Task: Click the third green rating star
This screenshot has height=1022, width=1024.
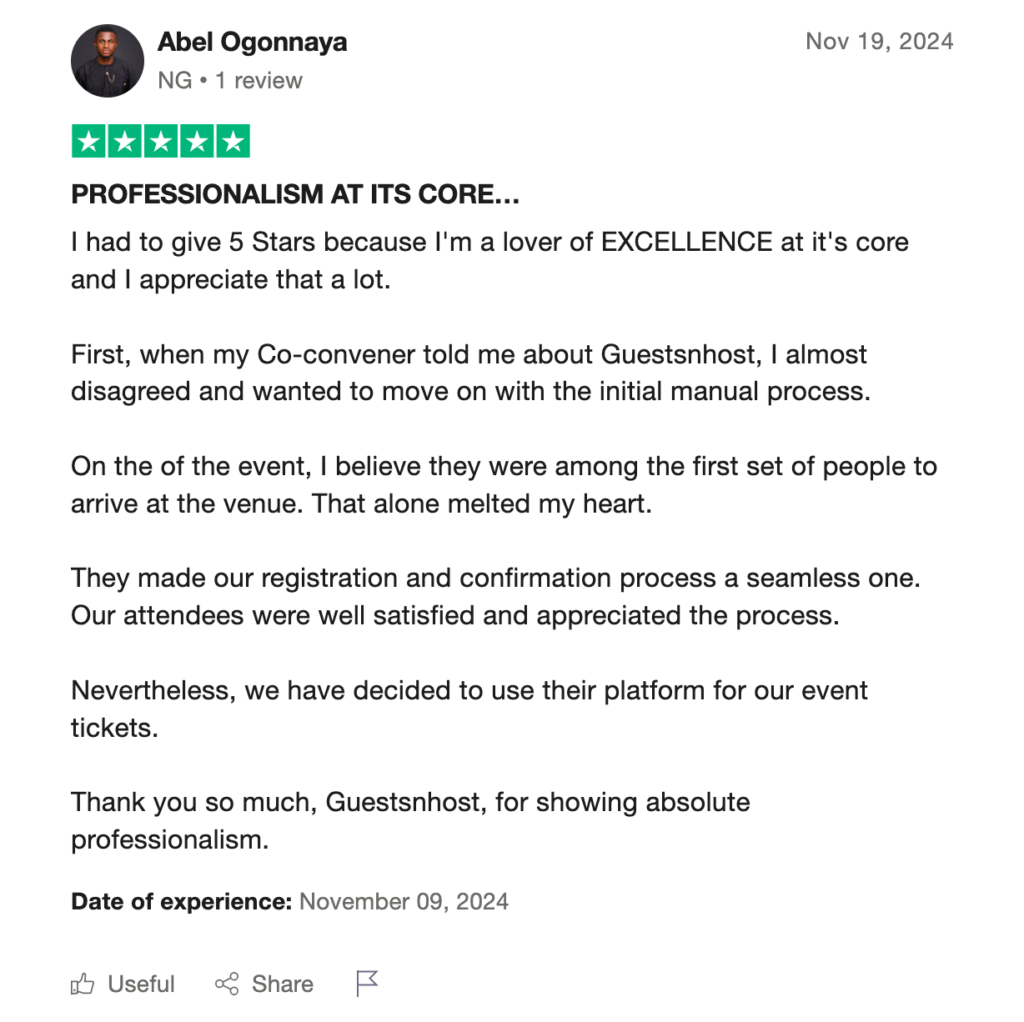Action: click(x=161, y=141)
